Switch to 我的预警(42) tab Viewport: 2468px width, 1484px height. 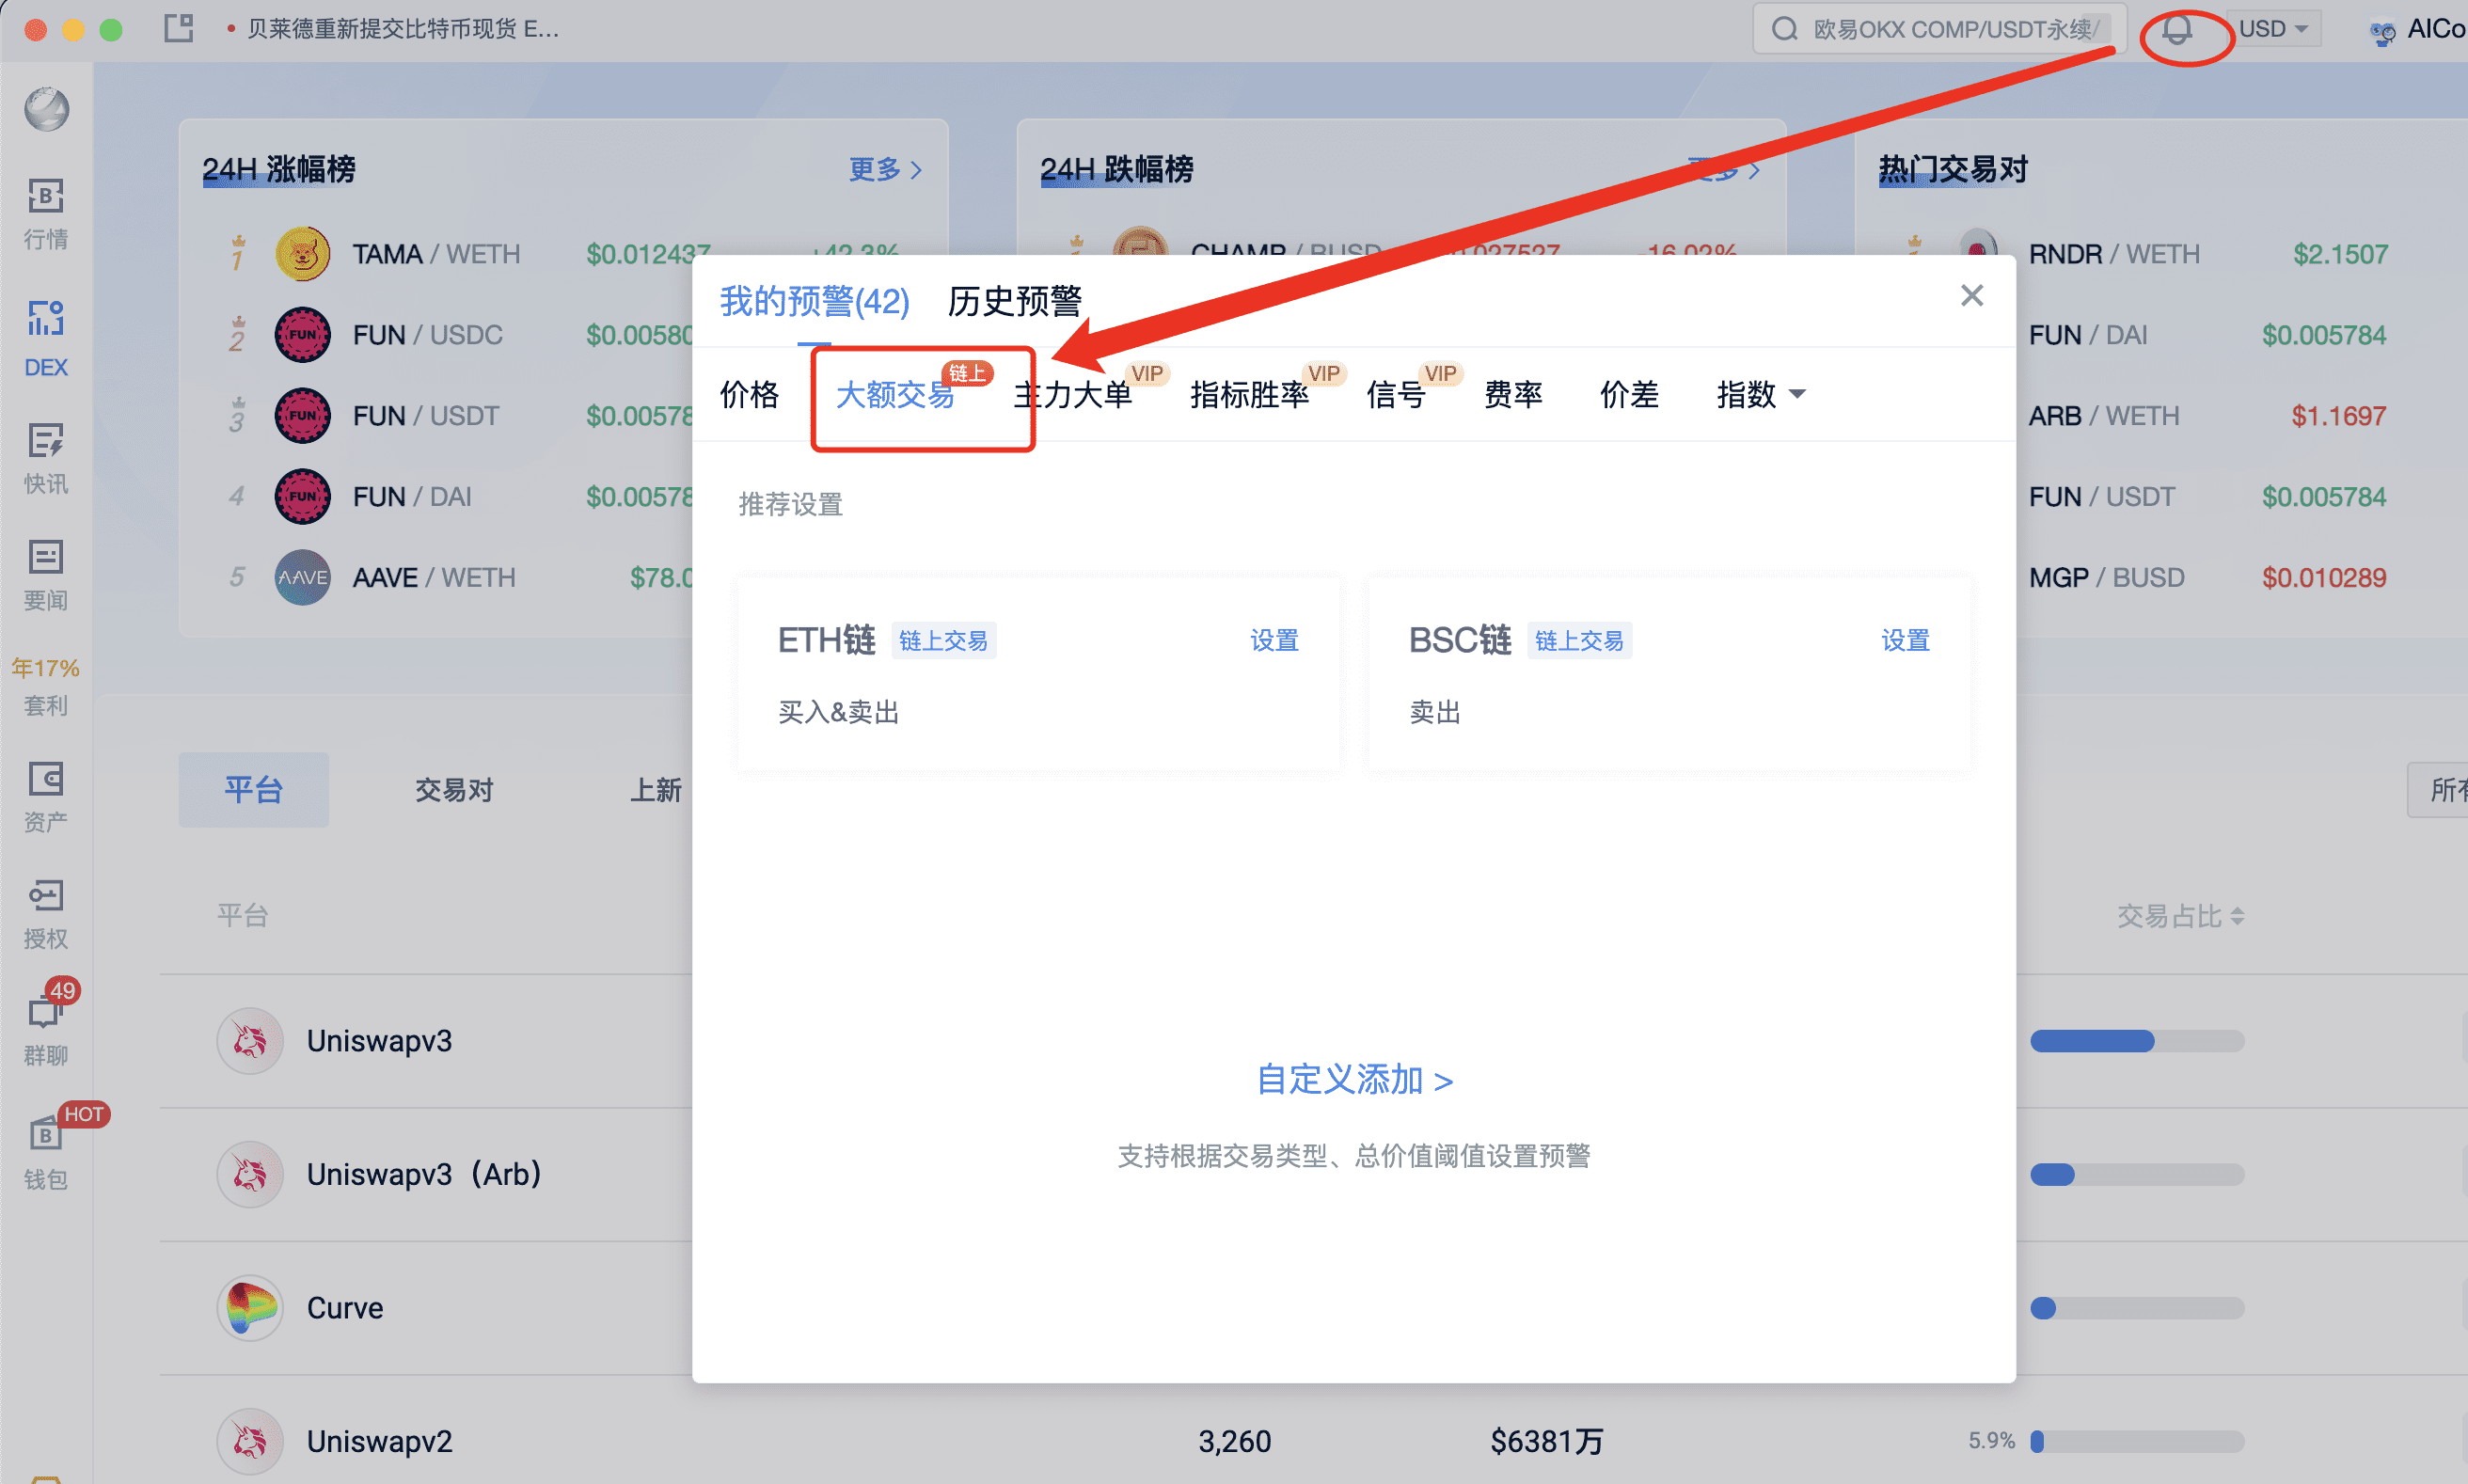point(814,301)
